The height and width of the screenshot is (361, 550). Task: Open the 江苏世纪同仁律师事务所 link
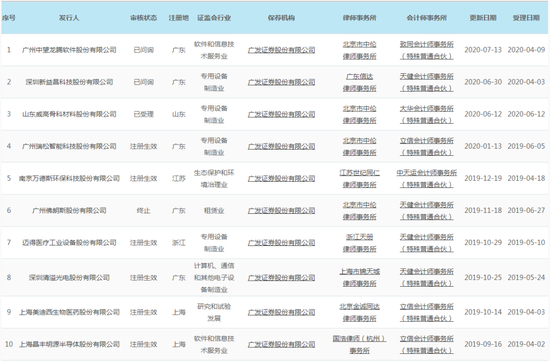pos(360,179)
